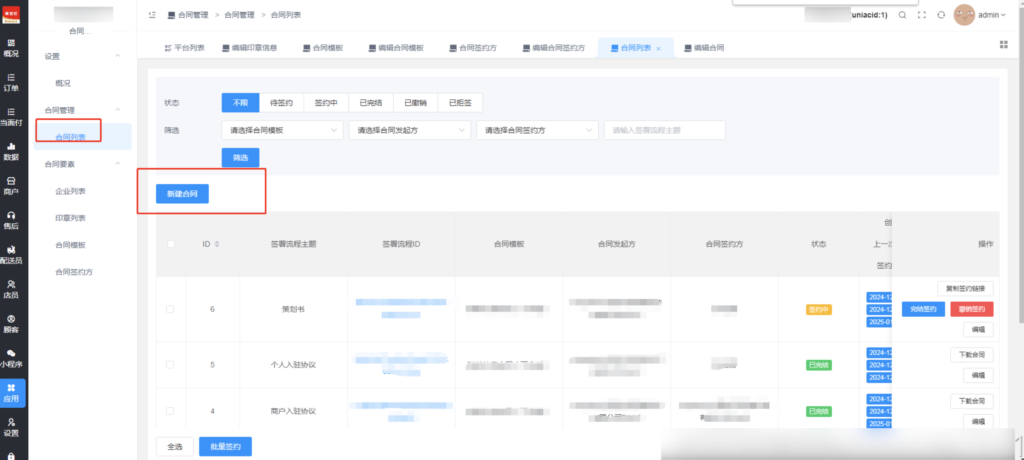Click 下载合同 for 商户入驻协议 row

click(x=972, y=401)
